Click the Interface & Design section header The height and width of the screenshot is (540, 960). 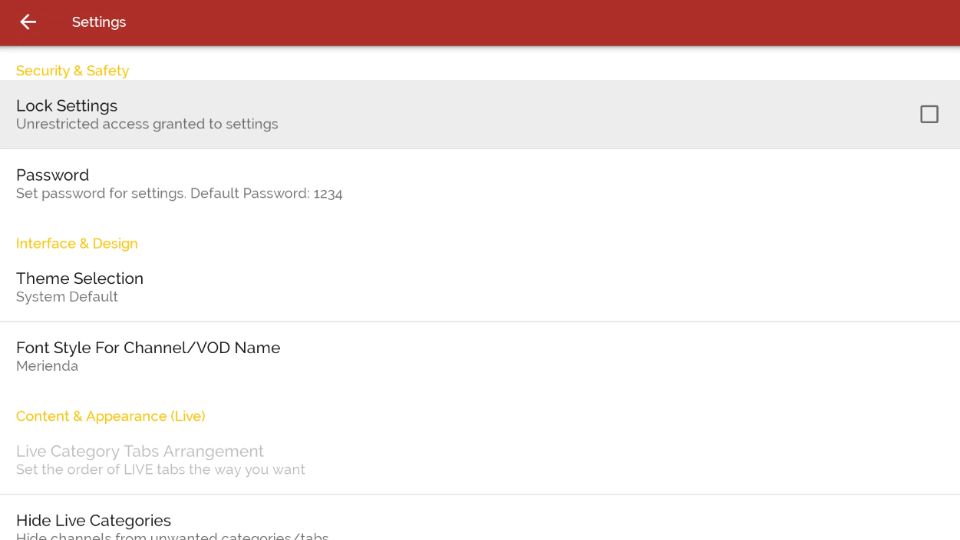point(77,243)
